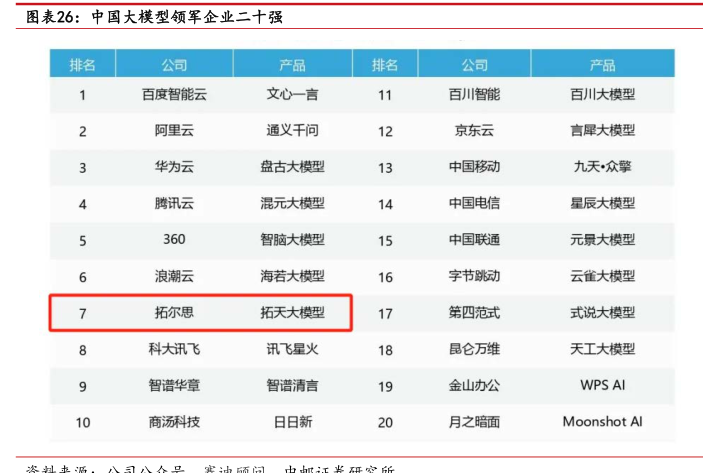The image size is (703, 473).
Task: Select company cell 智谱华章
Action: click(x=174, y=386)
